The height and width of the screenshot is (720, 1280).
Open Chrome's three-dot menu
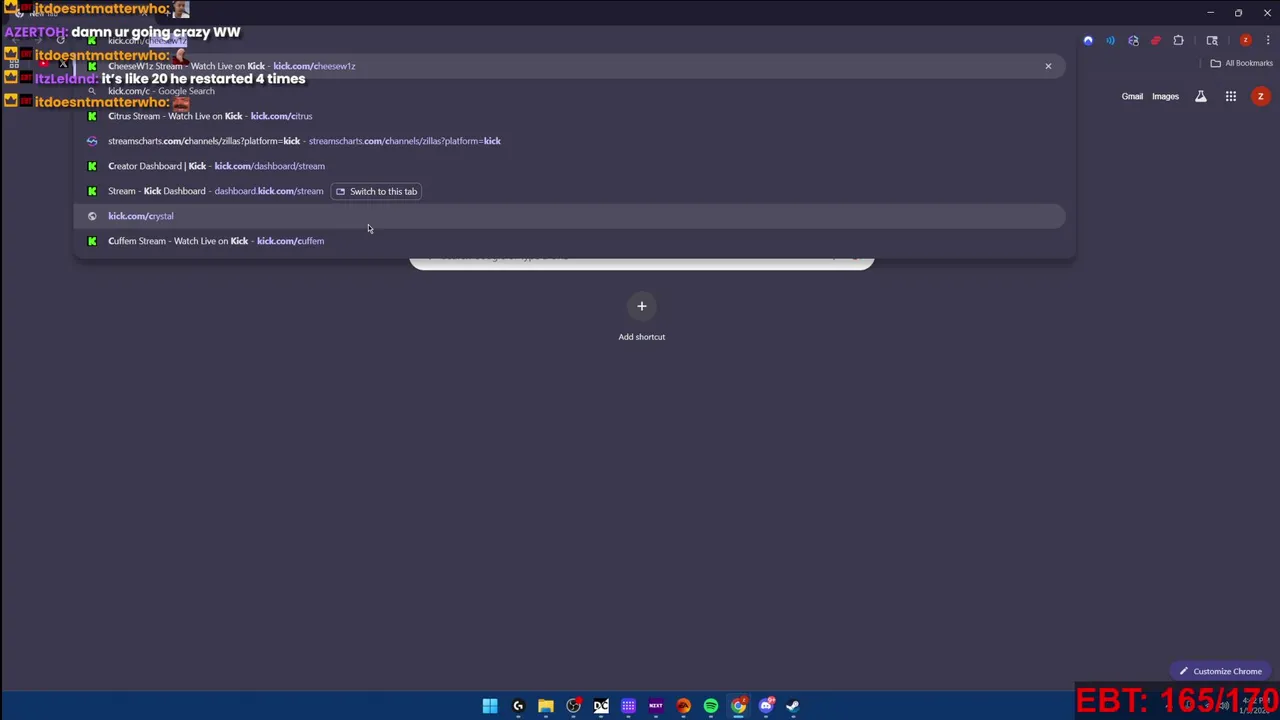tap(1267, 41)
